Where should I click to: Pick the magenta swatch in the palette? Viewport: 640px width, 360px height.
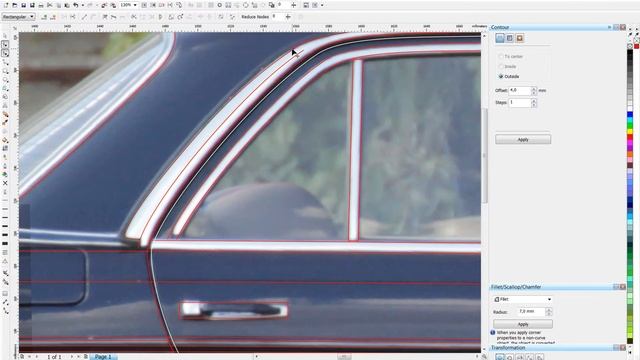tap(630, 142)
